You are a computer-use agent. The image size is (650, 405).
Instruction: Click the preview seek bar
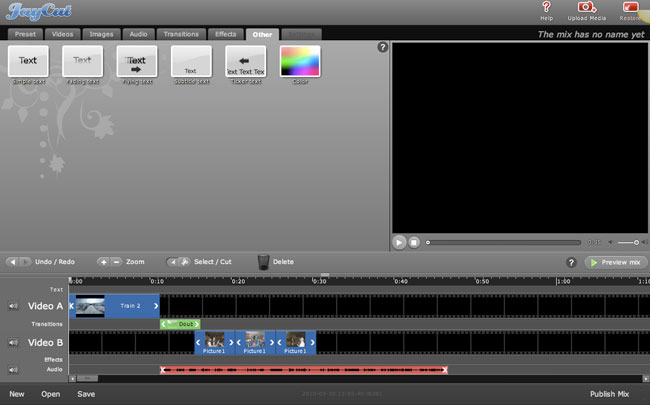(x=504, y=243)
